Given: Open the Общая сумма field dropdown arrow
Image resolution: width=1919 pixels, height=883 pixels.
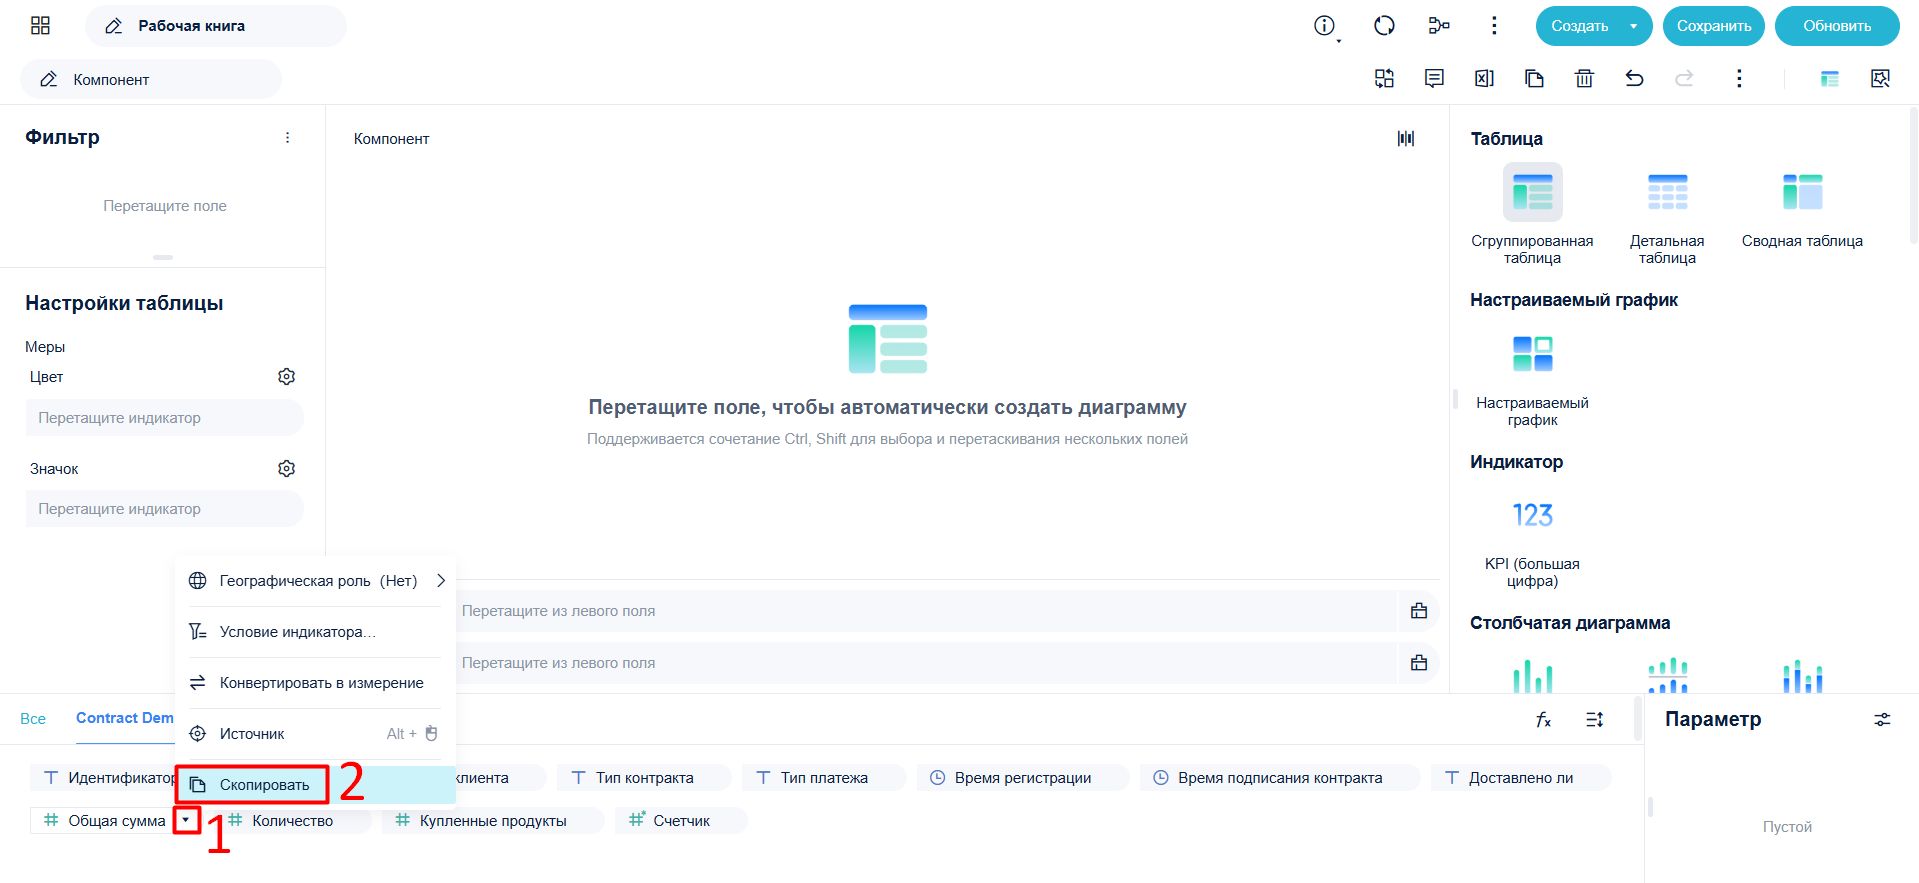Looking at the screenshot, I should [x=186, y=820].
